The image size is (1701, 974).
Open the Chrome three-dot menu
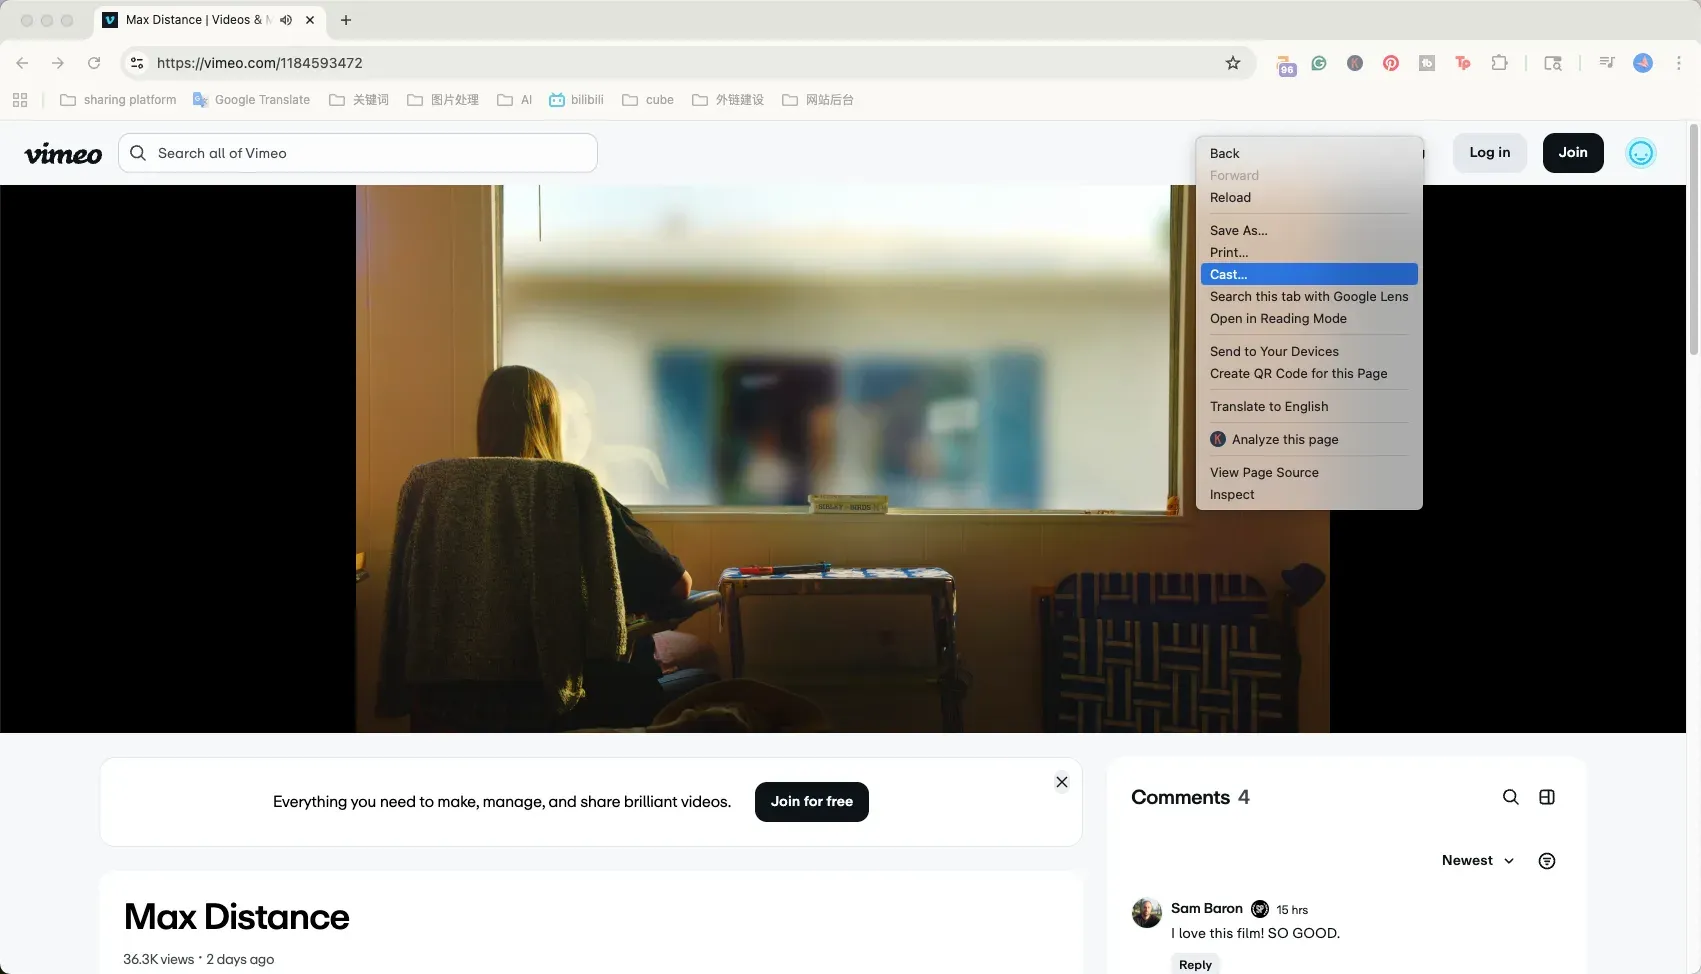1679,63
